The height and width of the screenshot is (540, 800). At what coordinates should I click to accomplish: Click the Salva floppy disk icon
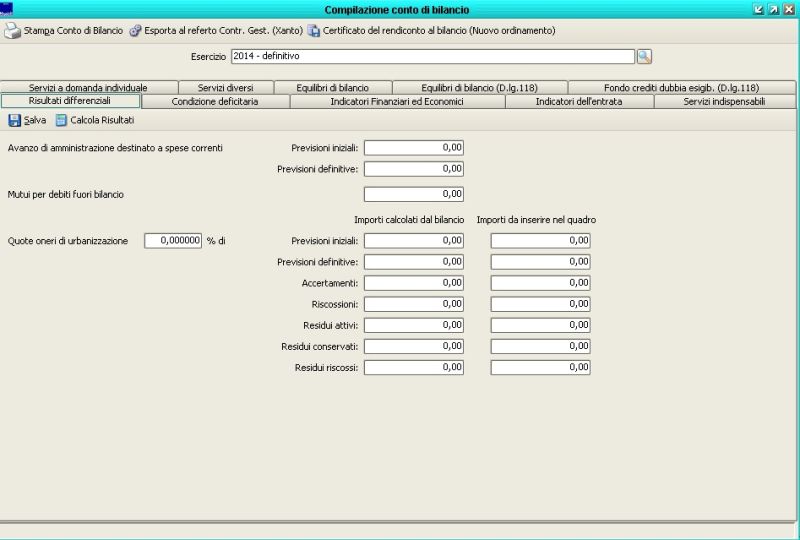pos(14,120)
